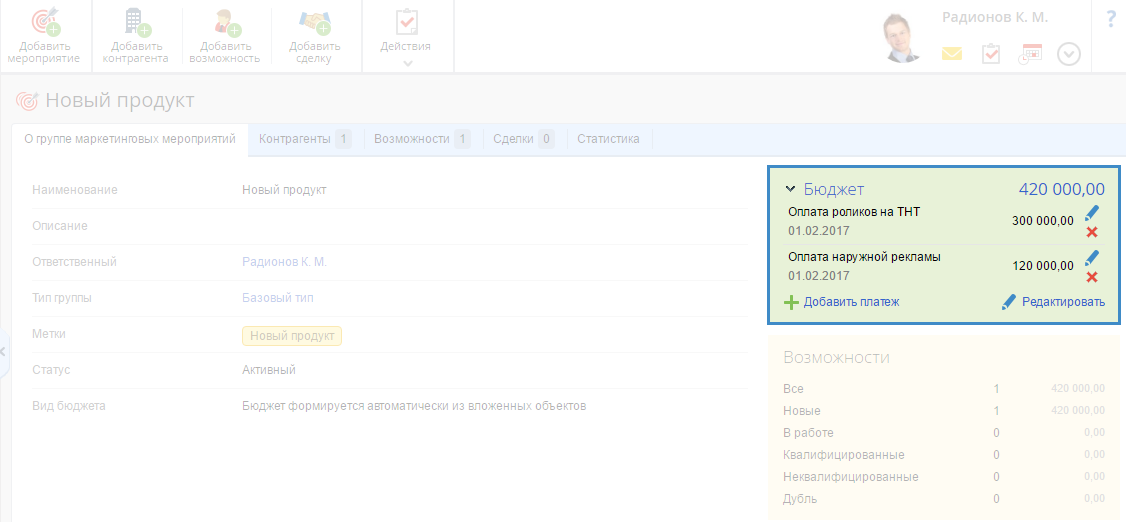Click the Добавить сделку handshake icon
1126x522 pixels.
pos(315,23)
